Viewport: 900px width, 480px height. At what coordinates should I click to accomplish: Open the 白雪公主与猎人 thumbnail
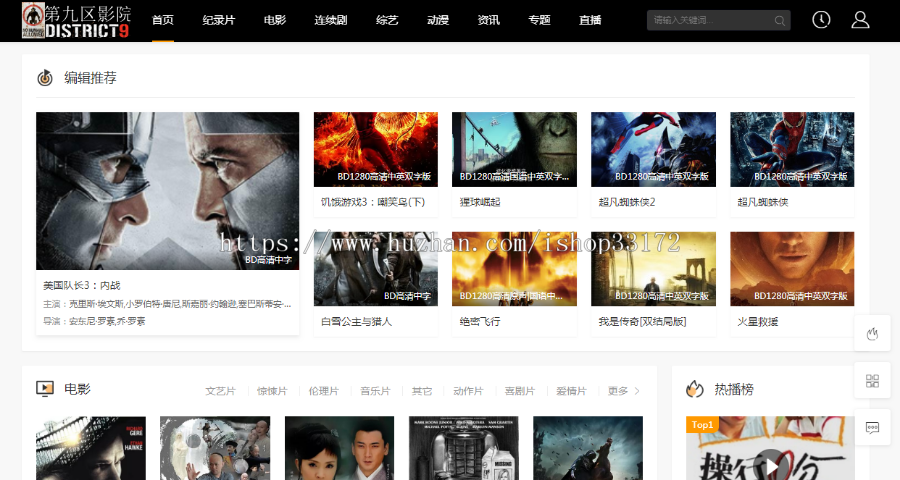point(376,269)
